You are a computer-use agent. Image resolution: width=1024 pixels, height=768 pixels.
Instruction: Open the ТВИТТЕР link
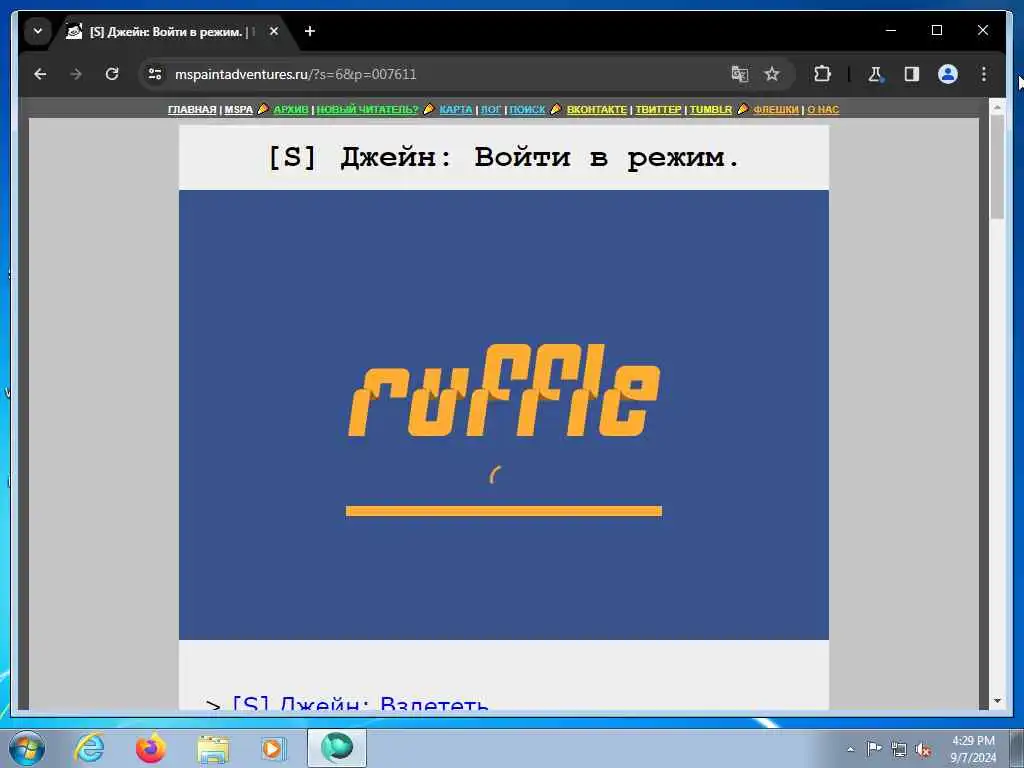coord(658,110)
